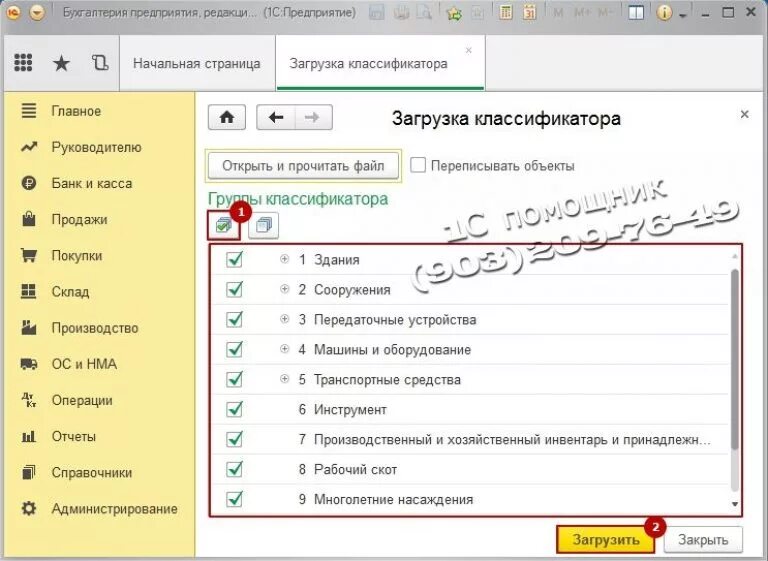The height and width of the screenshot is (561, 768).
Task: Click the Производство factory icon
Action: coord(29,327)
